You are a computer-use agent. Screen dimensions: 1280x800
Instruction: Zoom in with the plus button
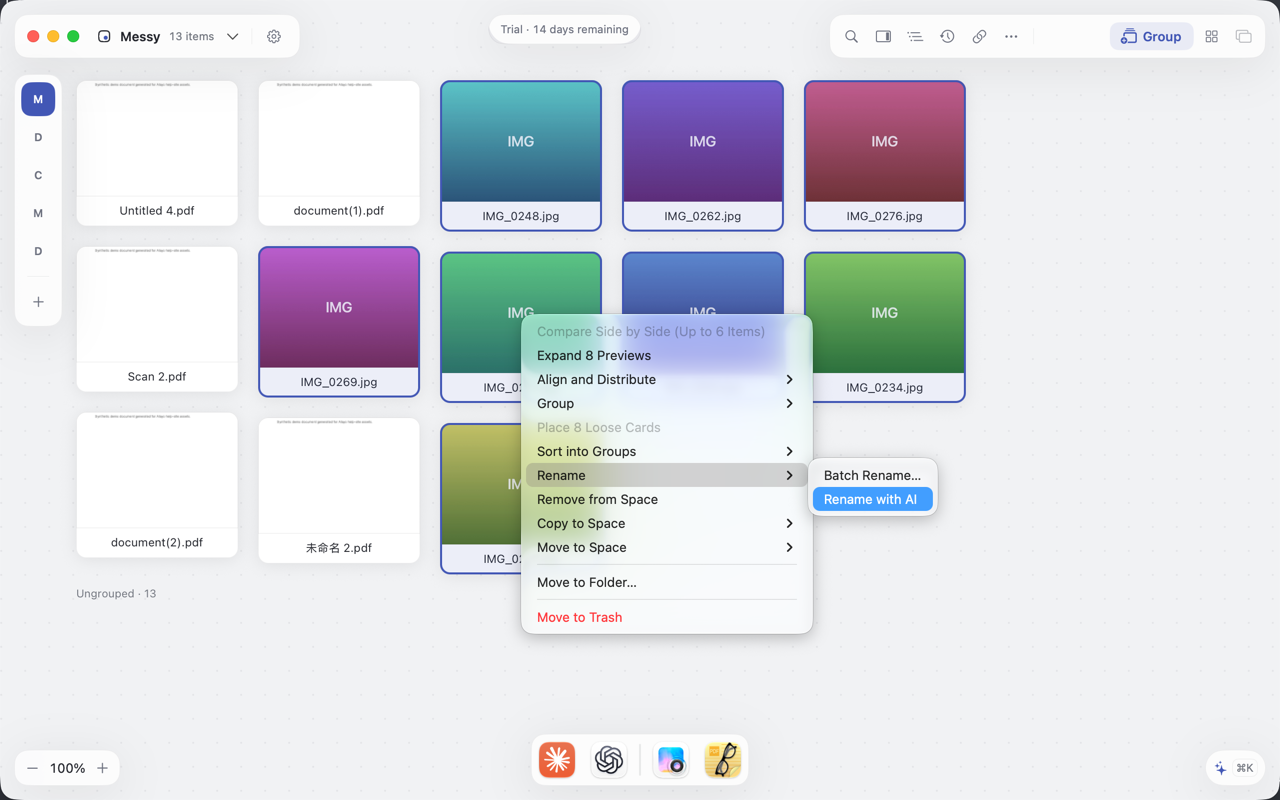(102, 768)
